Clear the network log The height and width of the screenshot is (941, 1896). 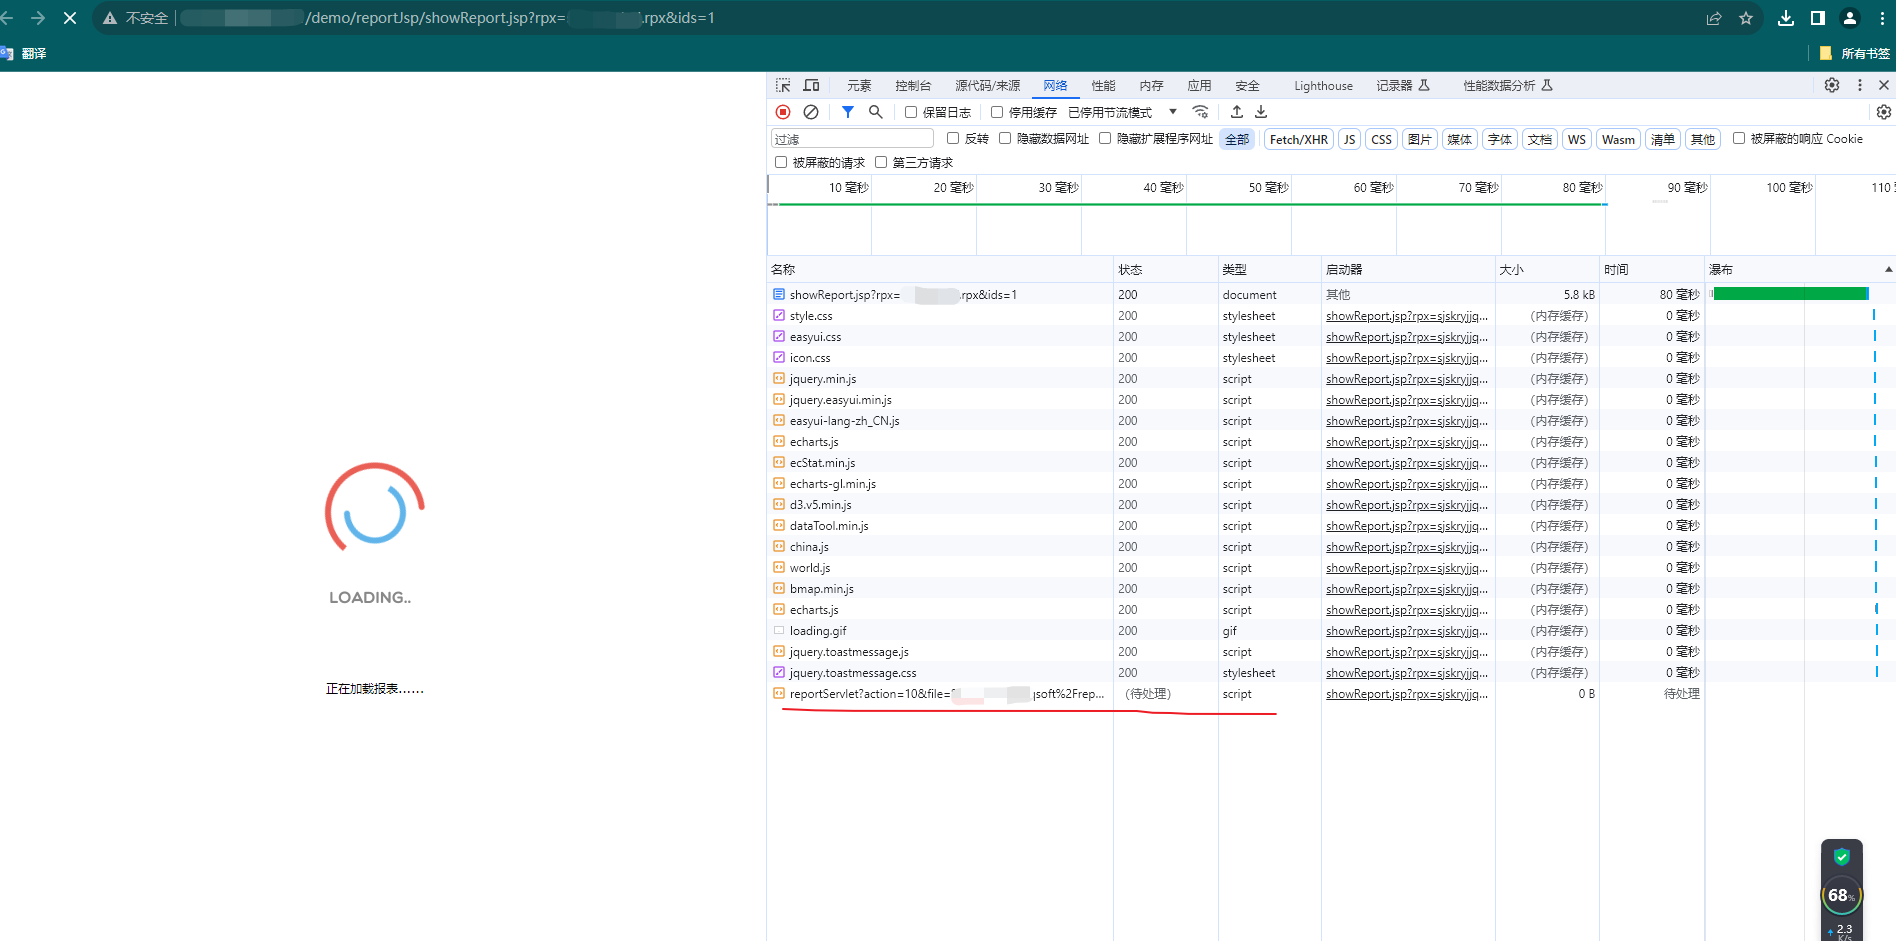(x=811, y=112)
